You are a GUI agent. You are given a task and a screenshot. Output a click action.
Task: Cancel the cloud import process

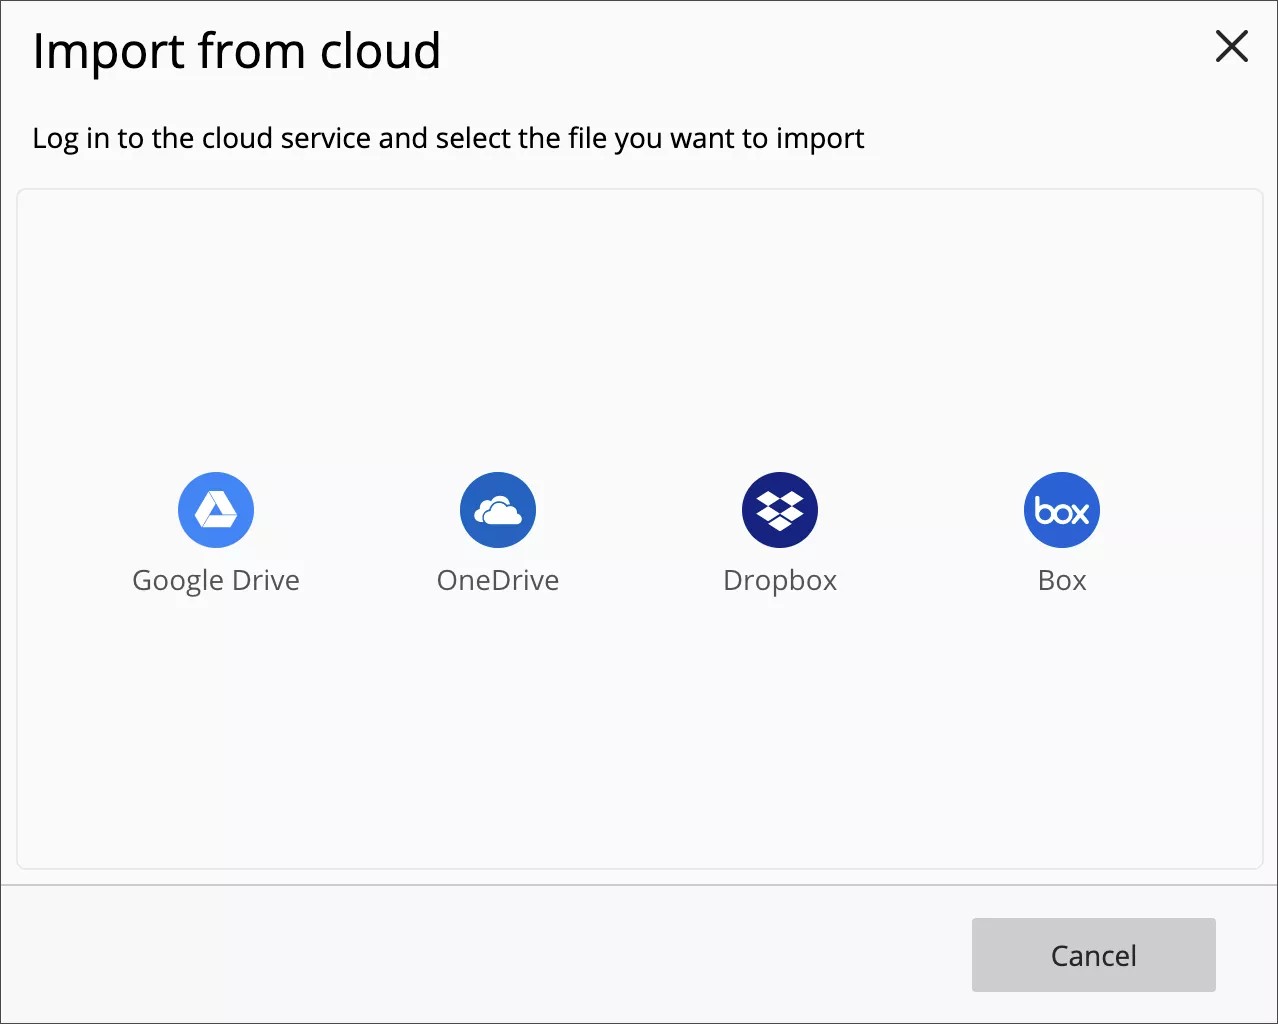click(1093, 955)
